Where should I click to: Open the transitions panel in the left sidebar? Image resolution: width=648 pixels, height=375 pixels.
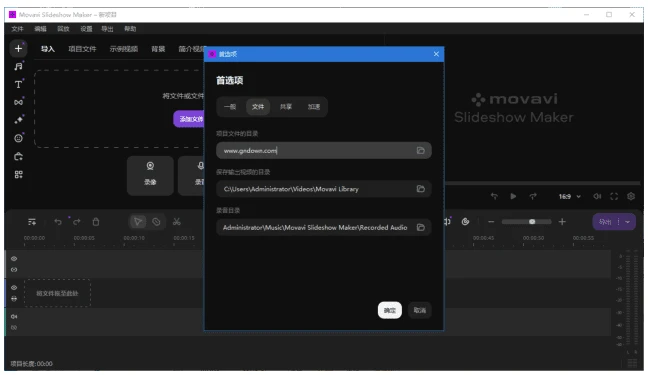pos(18,102)
